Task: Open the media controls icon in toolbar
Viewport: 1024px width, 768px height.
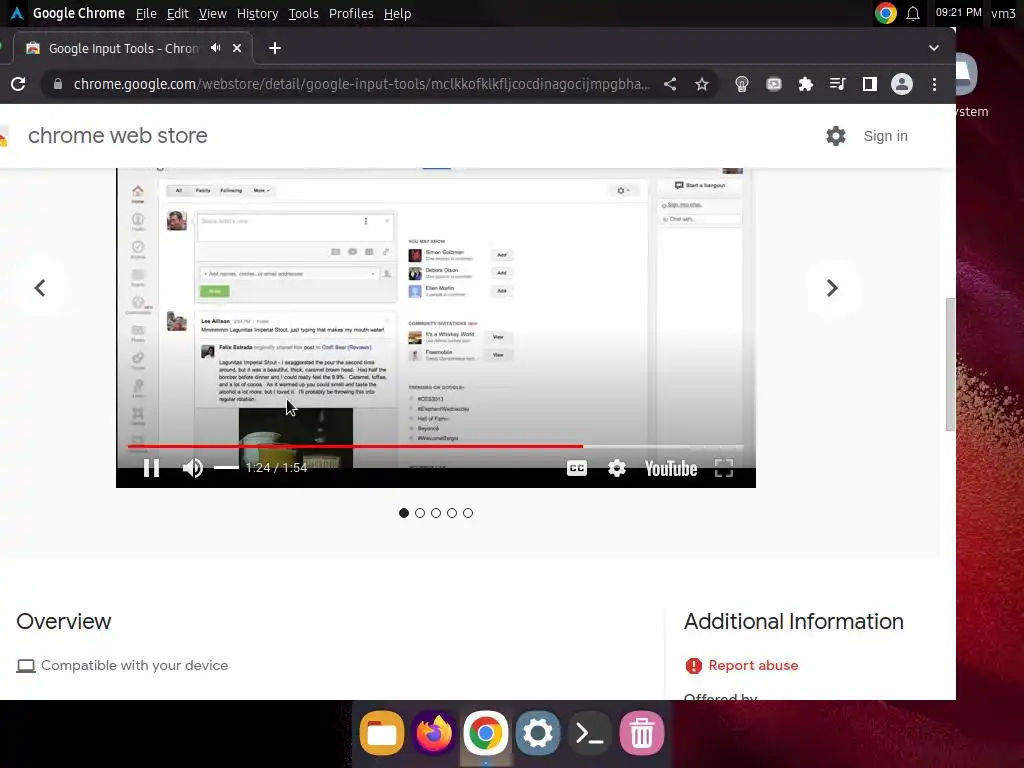Action: coord(837,84)
